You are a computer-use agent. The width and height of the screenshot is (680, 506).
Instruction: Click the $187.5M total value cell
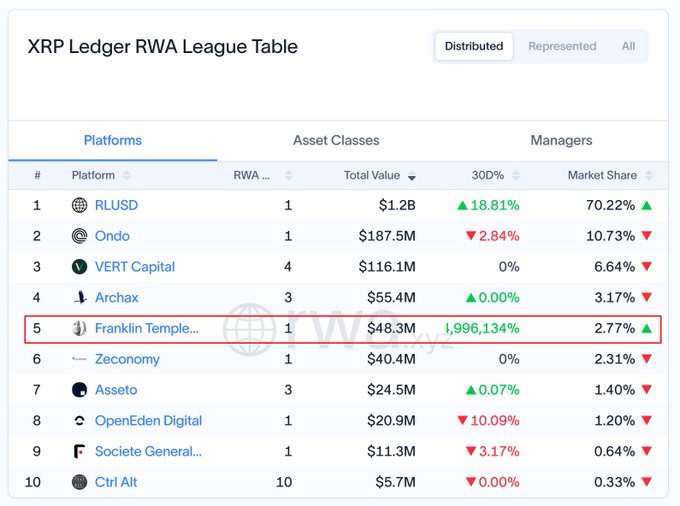click(387, 236)
